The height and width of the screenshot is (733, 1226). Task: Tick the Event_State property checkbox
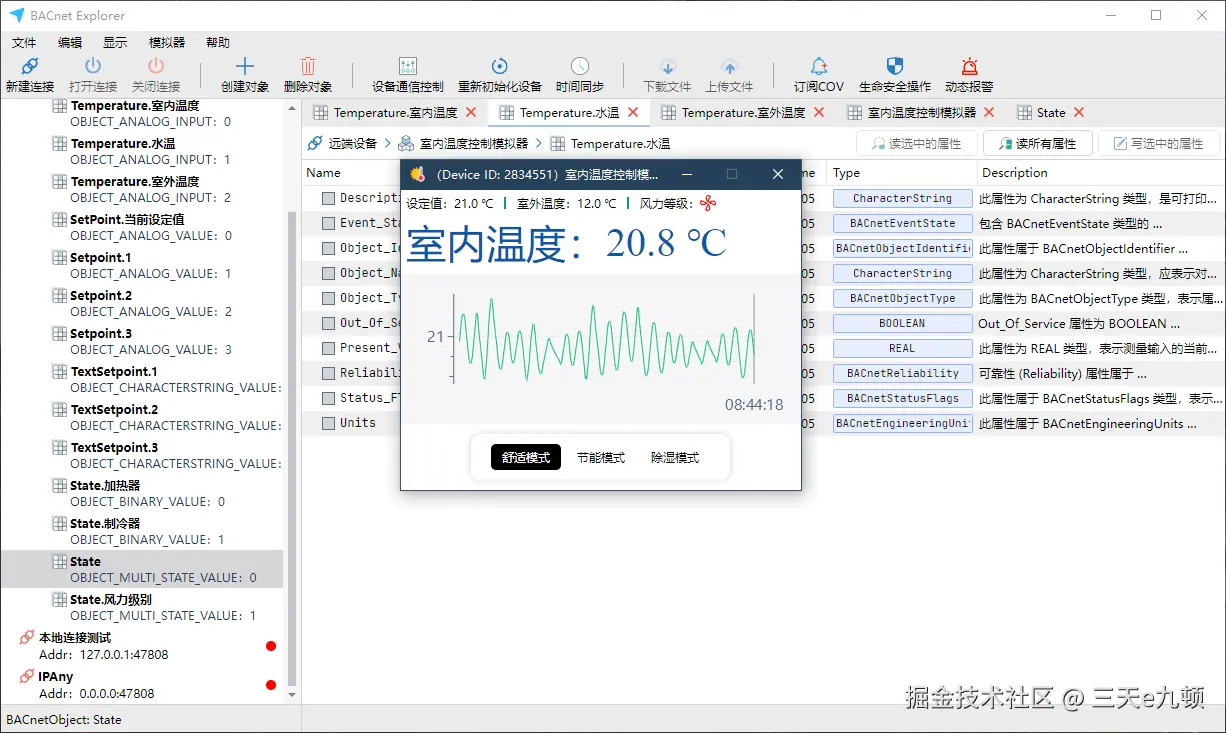328,223
